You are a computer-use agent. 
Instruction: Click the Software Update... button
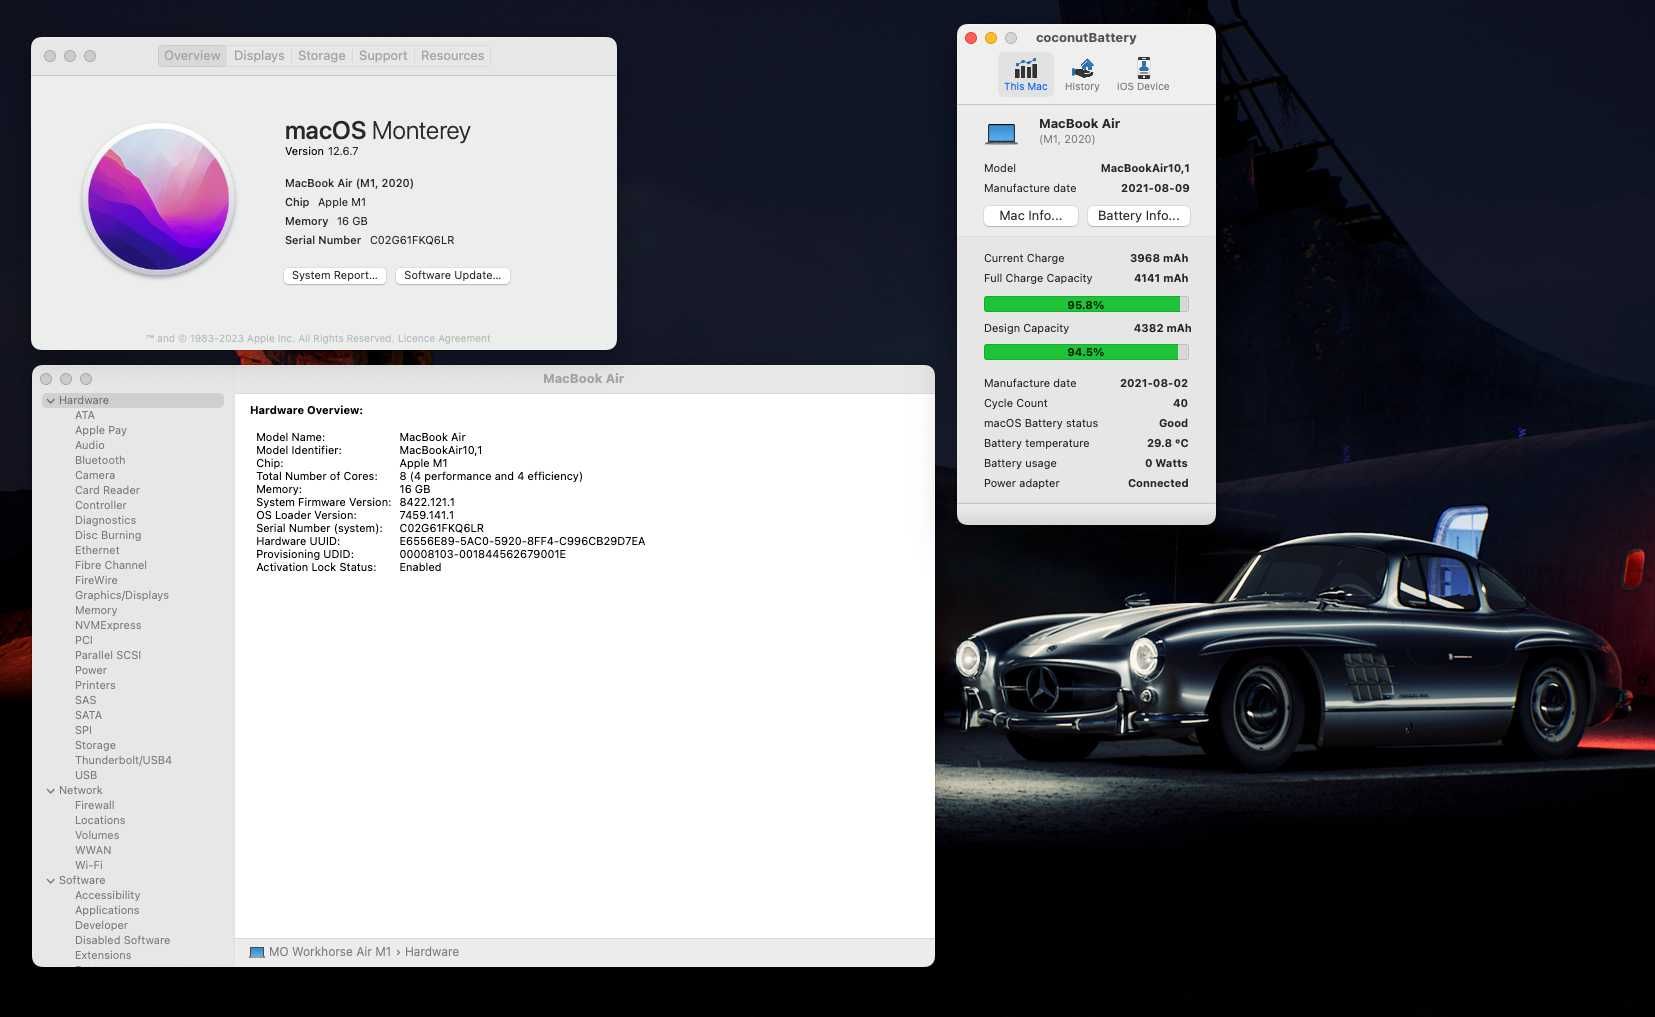(x=452, y=275)
